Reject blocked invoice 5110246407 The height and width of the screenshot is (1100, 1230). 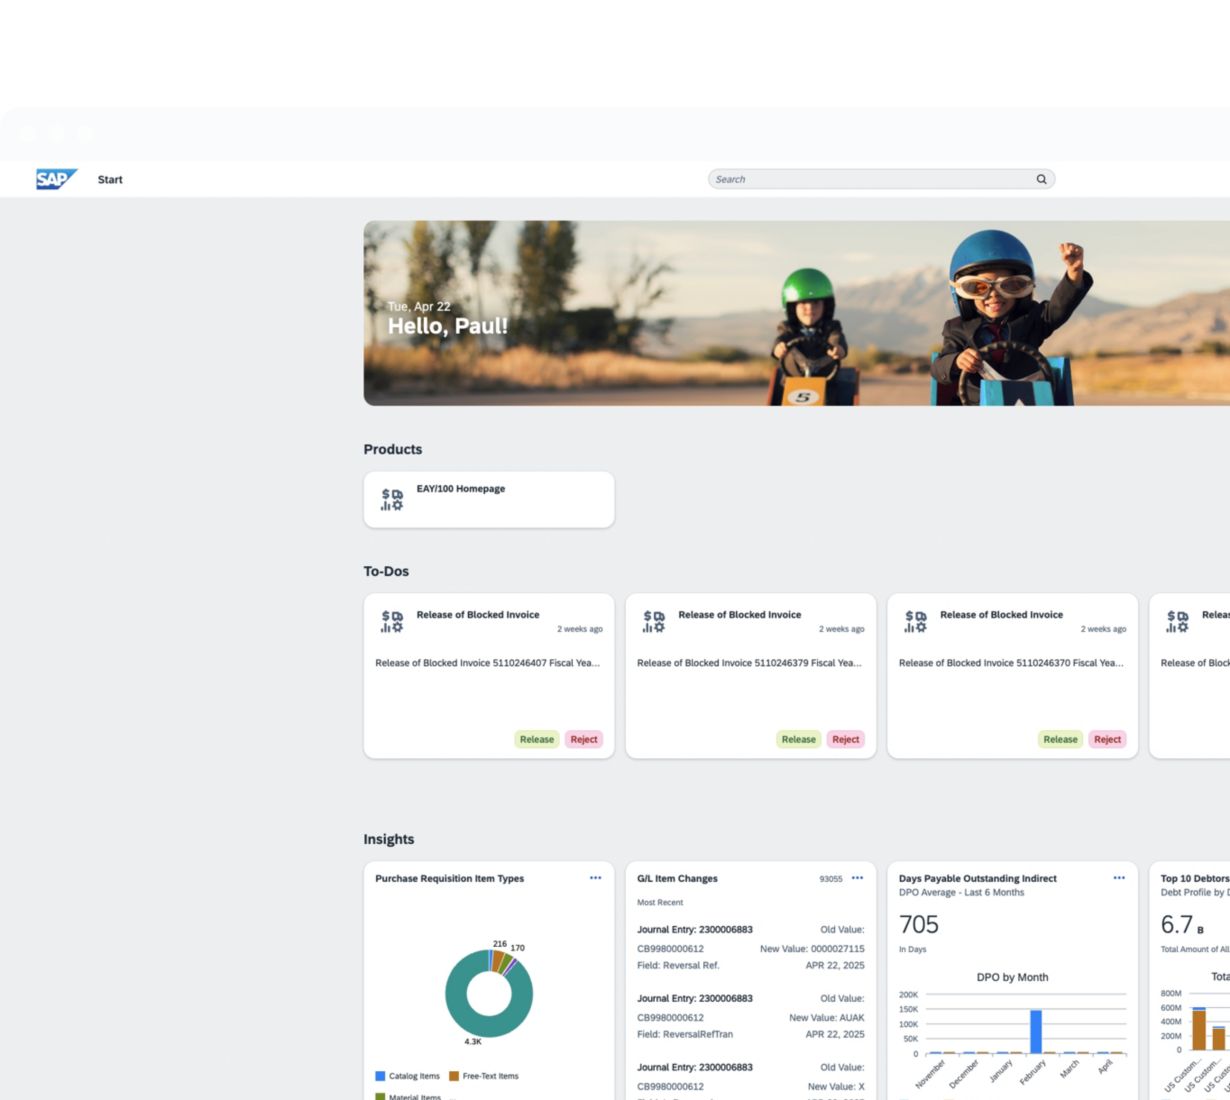584,739
